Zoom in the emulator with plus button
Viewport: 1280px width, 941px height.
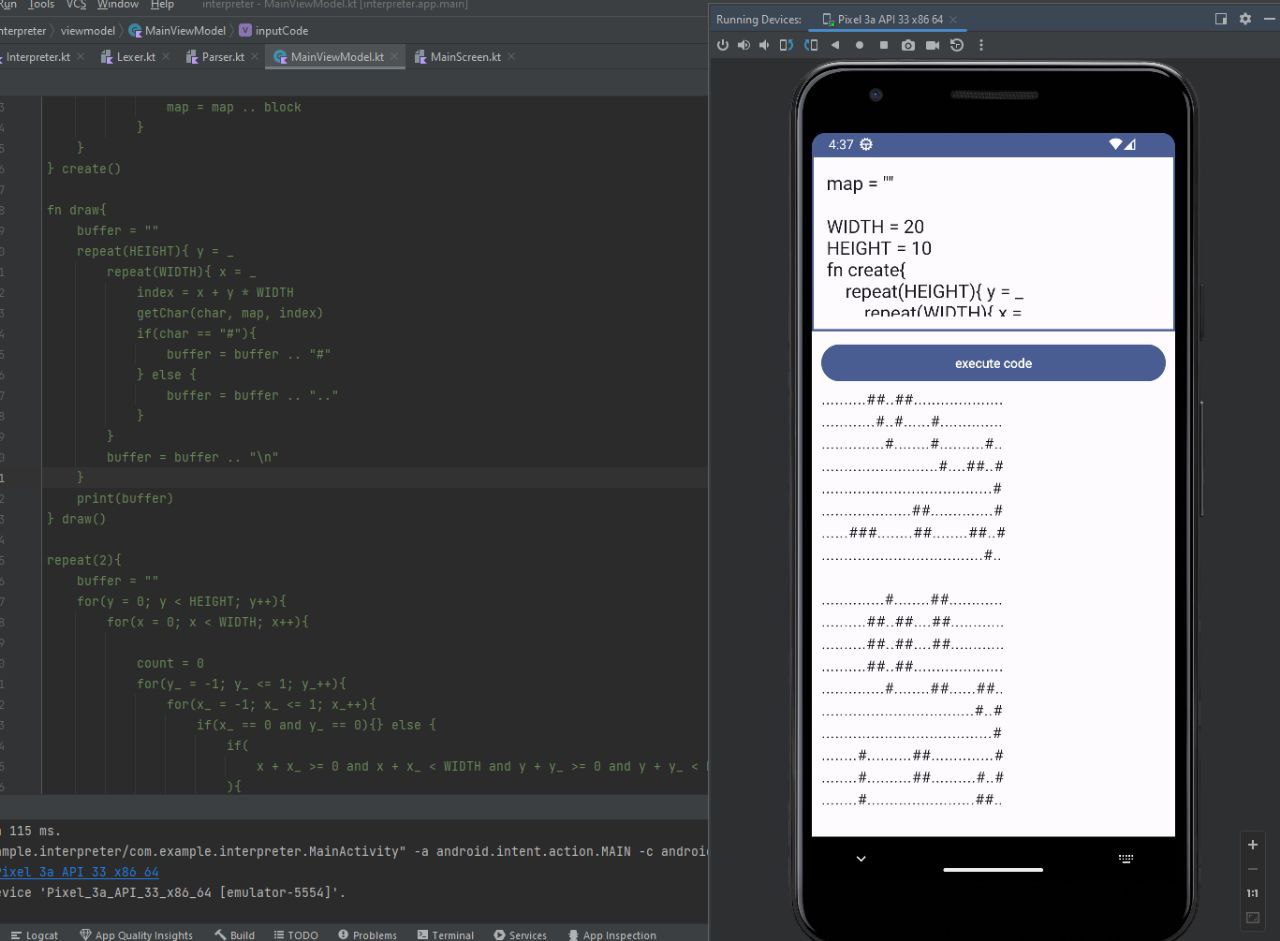point(1252,844)
